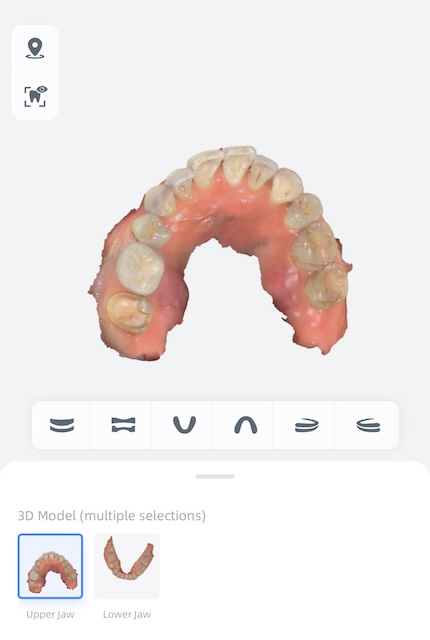Screen dimensions: 430x640
Task: Toggle the tooth visibility eye icon
Action: [35, 96]
